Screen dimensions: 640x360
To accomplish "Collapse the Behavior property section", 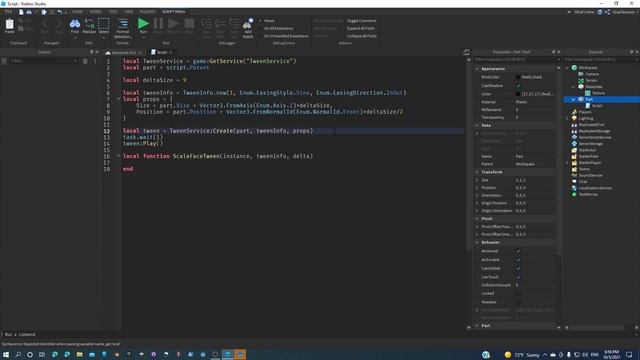I will (x=477, y=242).
